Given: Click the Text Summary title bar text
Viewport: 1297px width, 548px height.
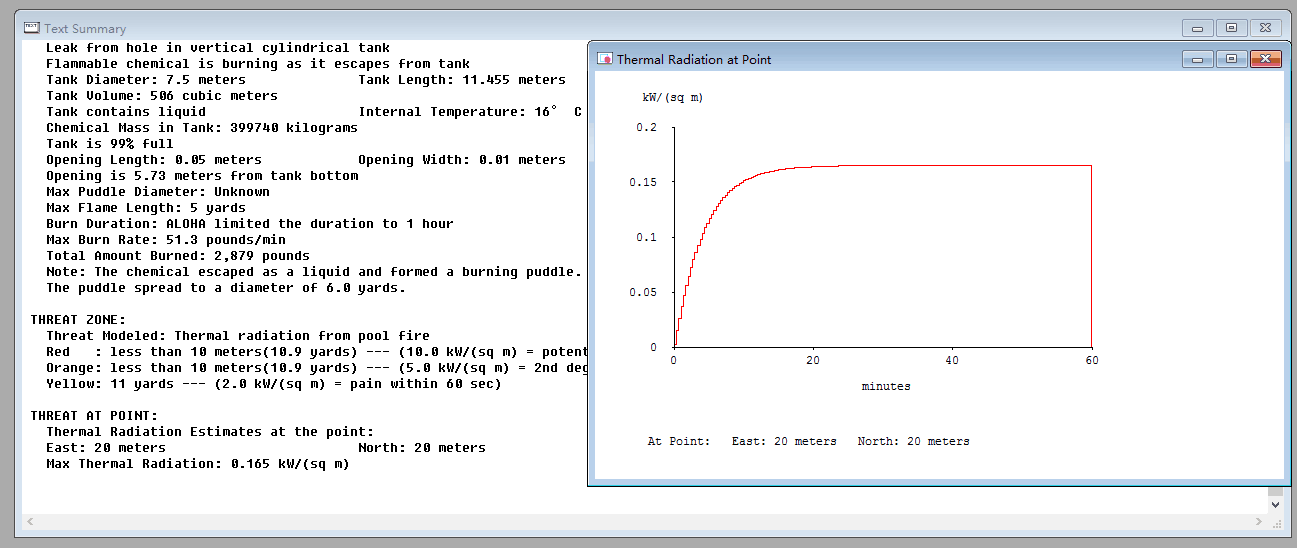Looking at the screenshot, I should (x=85, y=29).
